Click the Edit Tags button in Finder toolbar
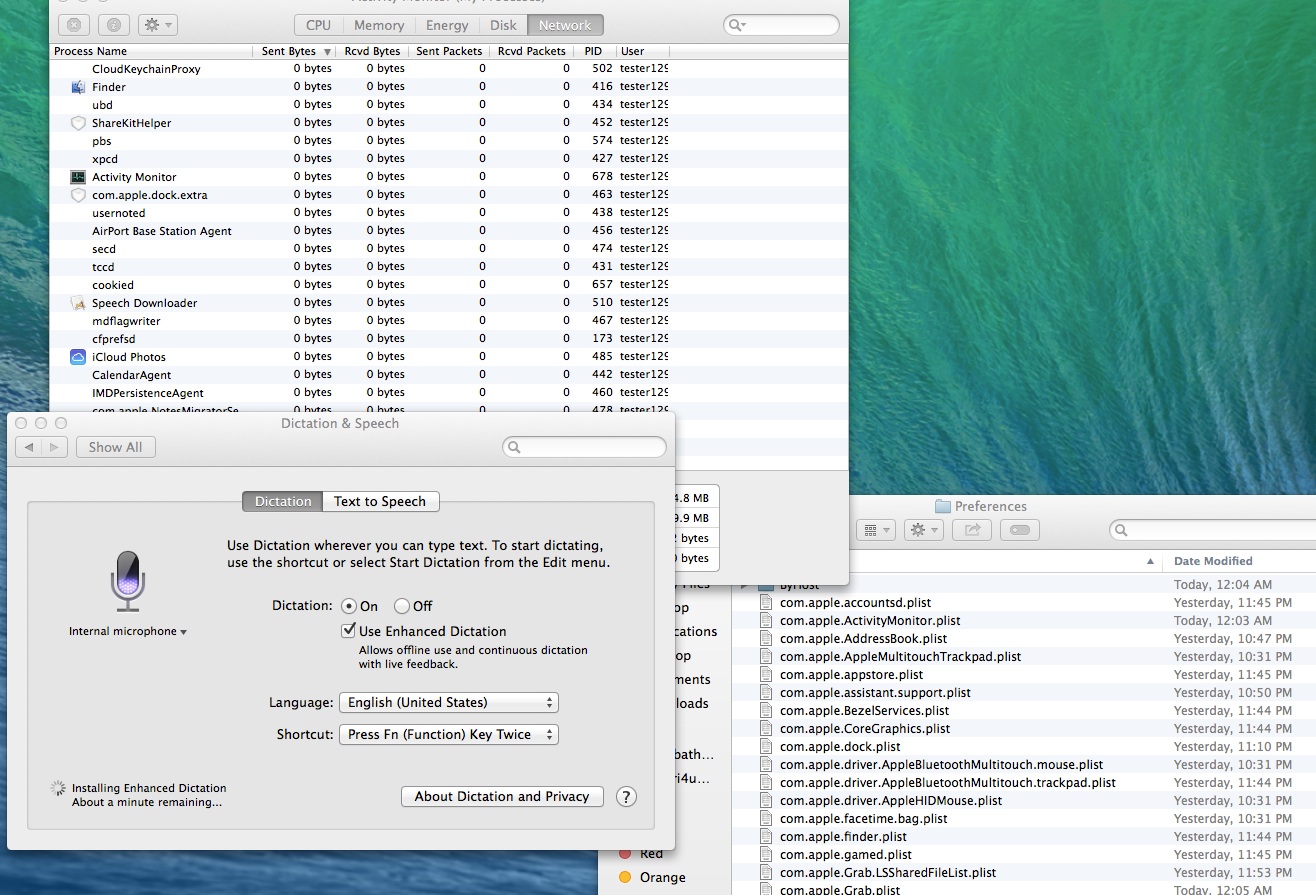 [x=1019, y=530]
